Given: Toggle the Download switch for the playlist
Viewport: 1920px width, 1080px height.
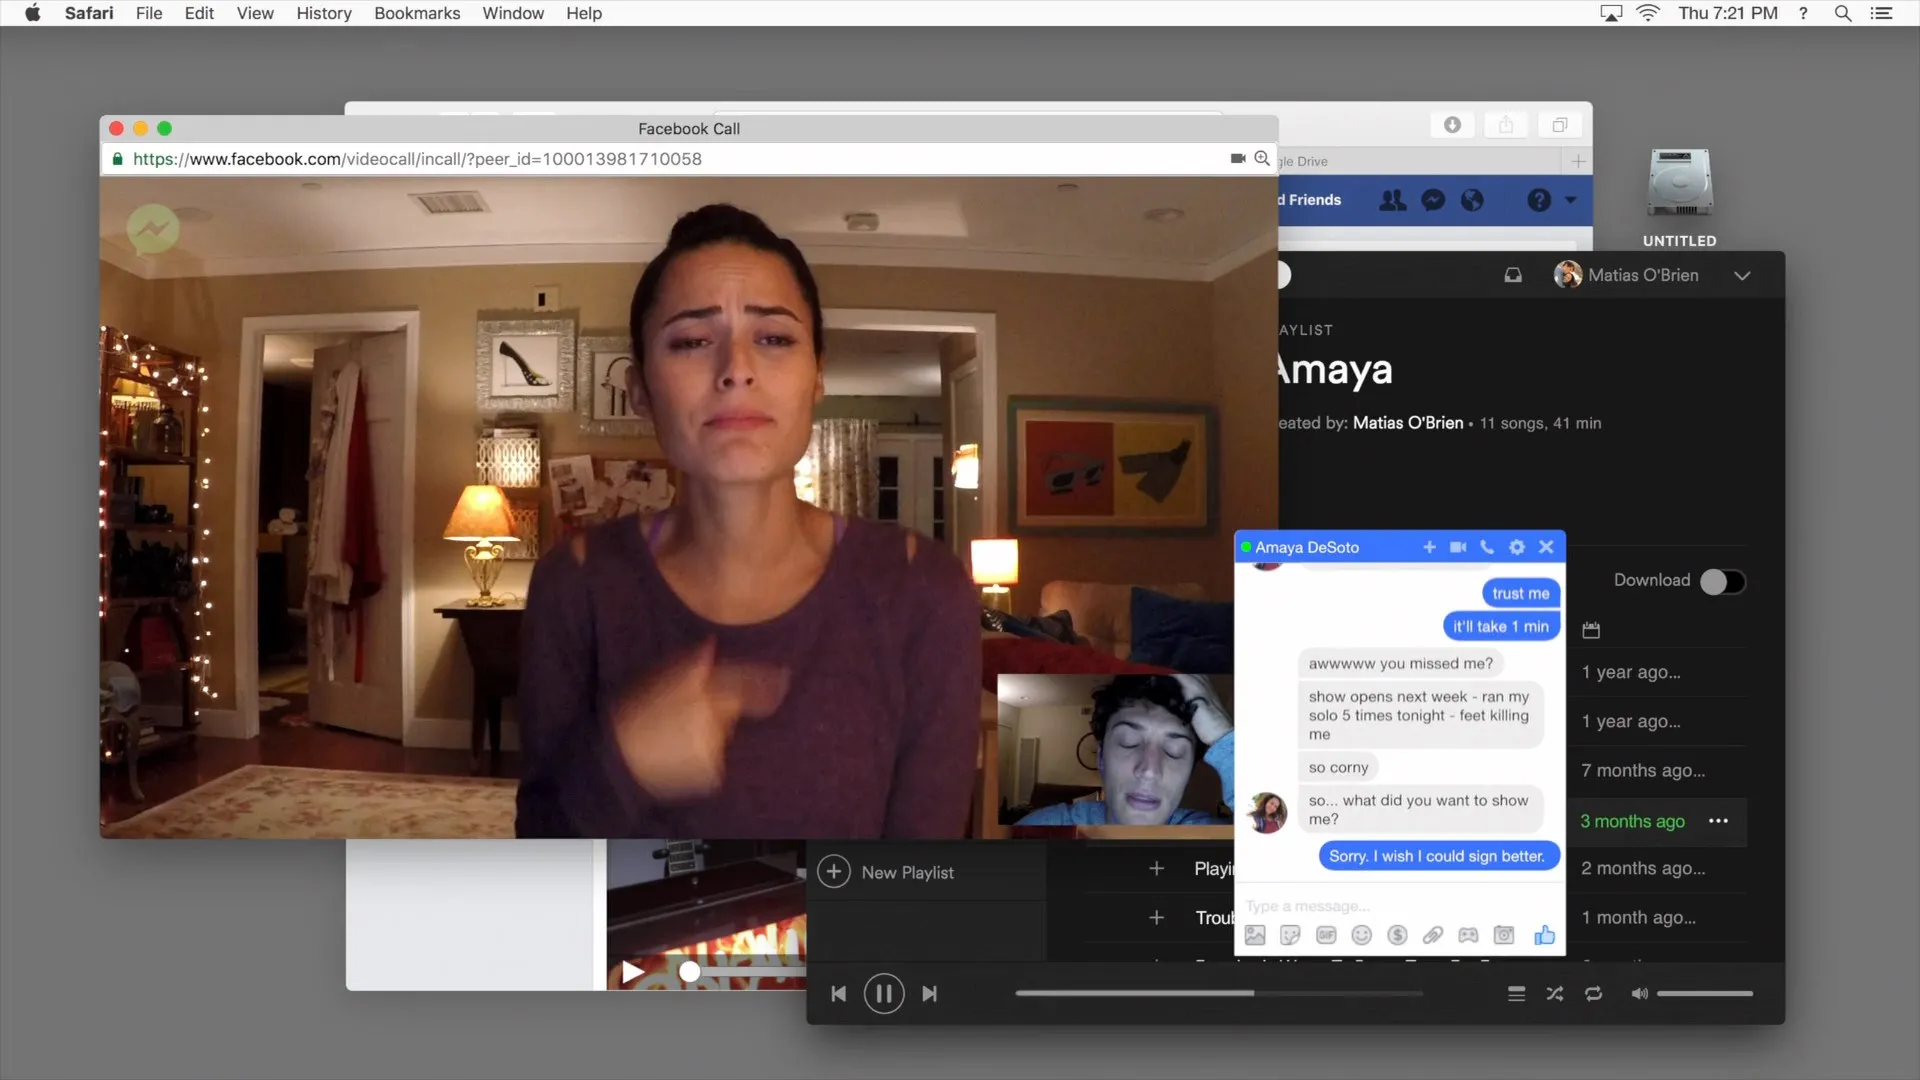Looking at the screenshot, I should (x=1722, y=581).
